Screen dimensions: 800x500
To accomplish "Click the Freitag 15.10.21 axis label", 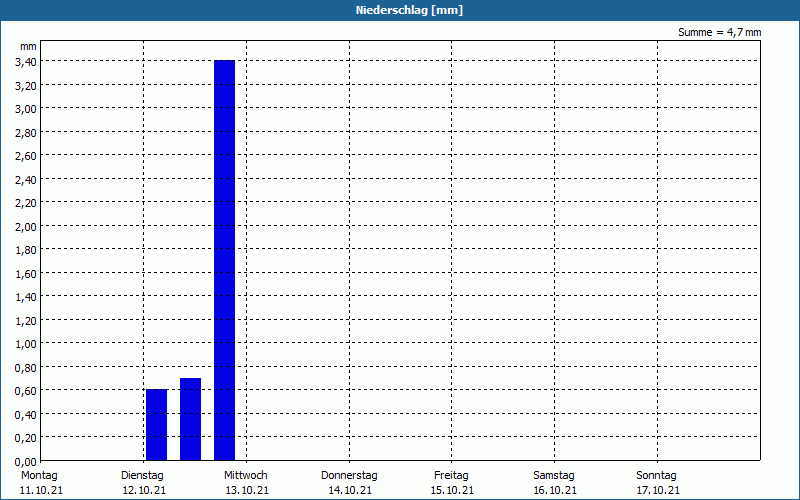I will [x=452, y=483].
